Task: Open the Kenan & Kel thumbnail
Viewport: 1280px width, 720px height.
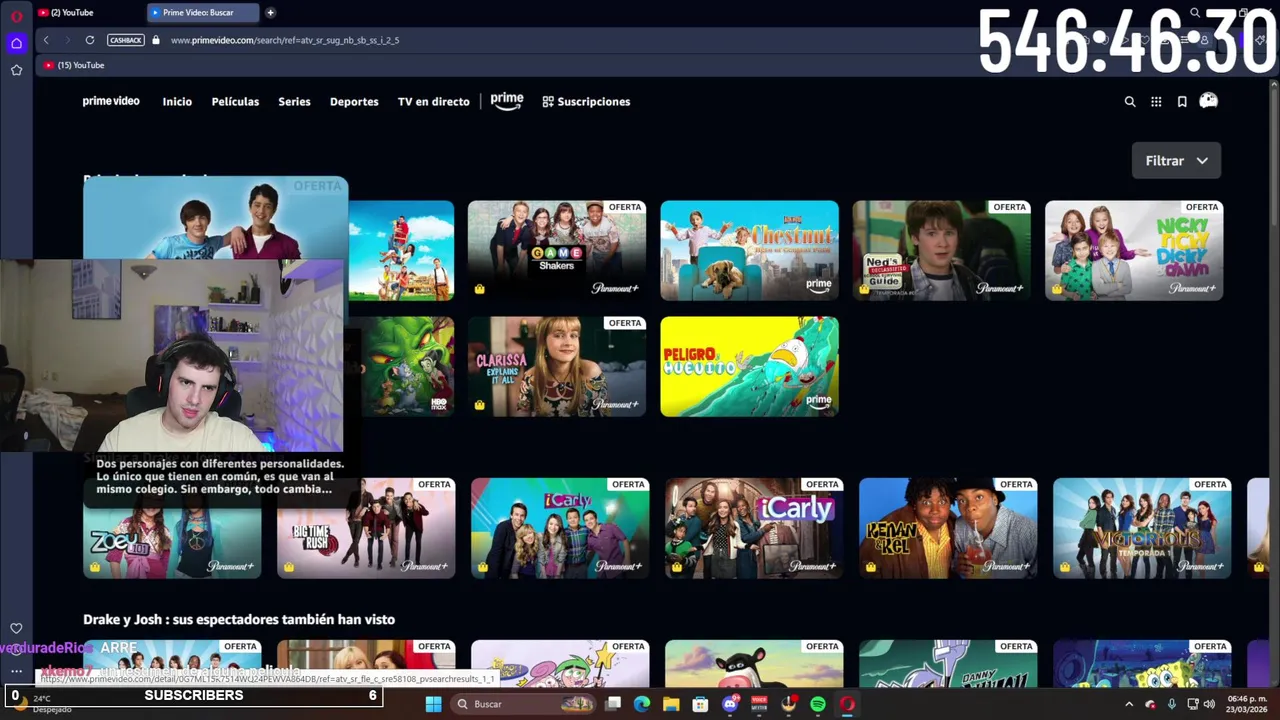Action: [948, 528]
